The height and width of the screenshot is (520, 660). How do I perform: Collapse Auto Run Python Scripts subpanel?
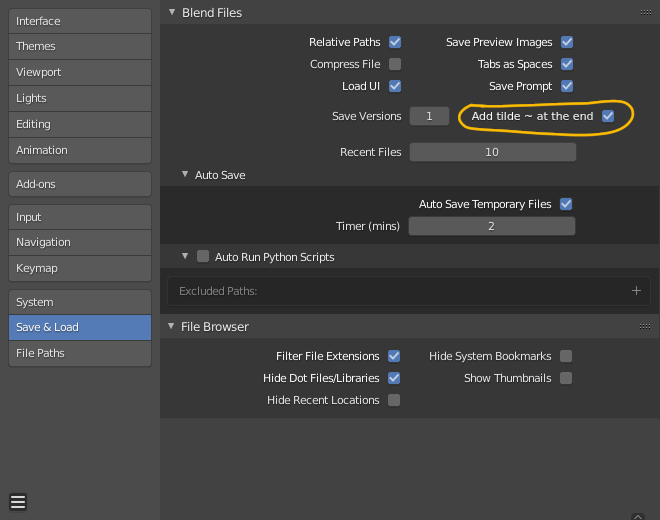[185, 256]
